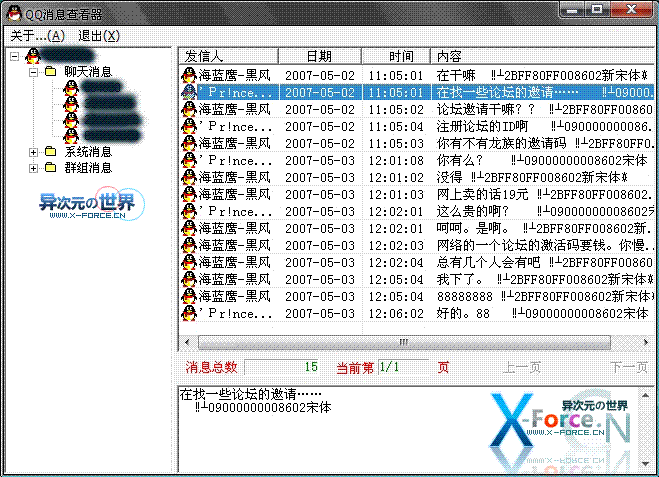The height and width of the screenshot is (477, 659).
Task: Click time cell 12:01:08
Action: pos(396,161)
